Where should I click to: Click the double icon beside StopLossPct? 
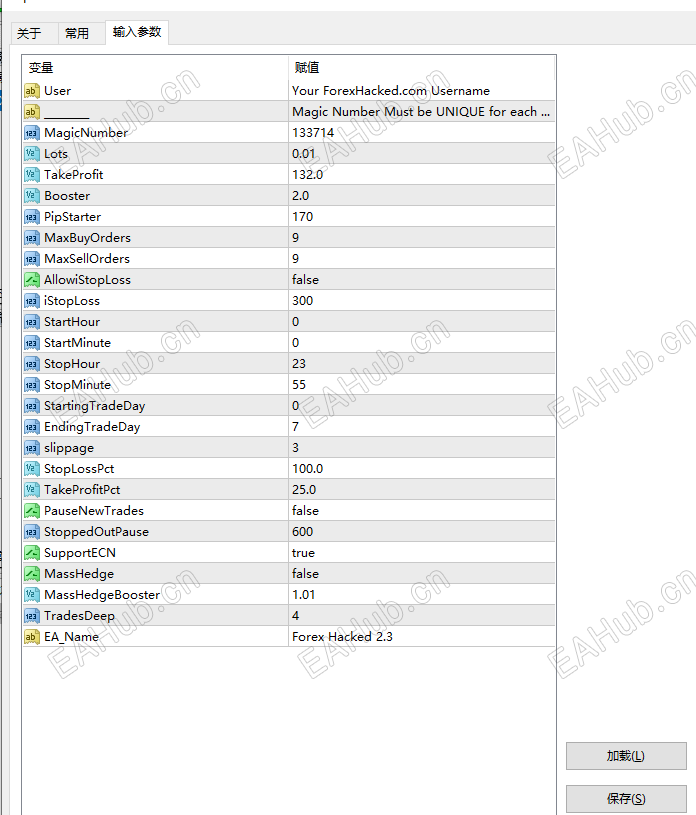[32, 469]
